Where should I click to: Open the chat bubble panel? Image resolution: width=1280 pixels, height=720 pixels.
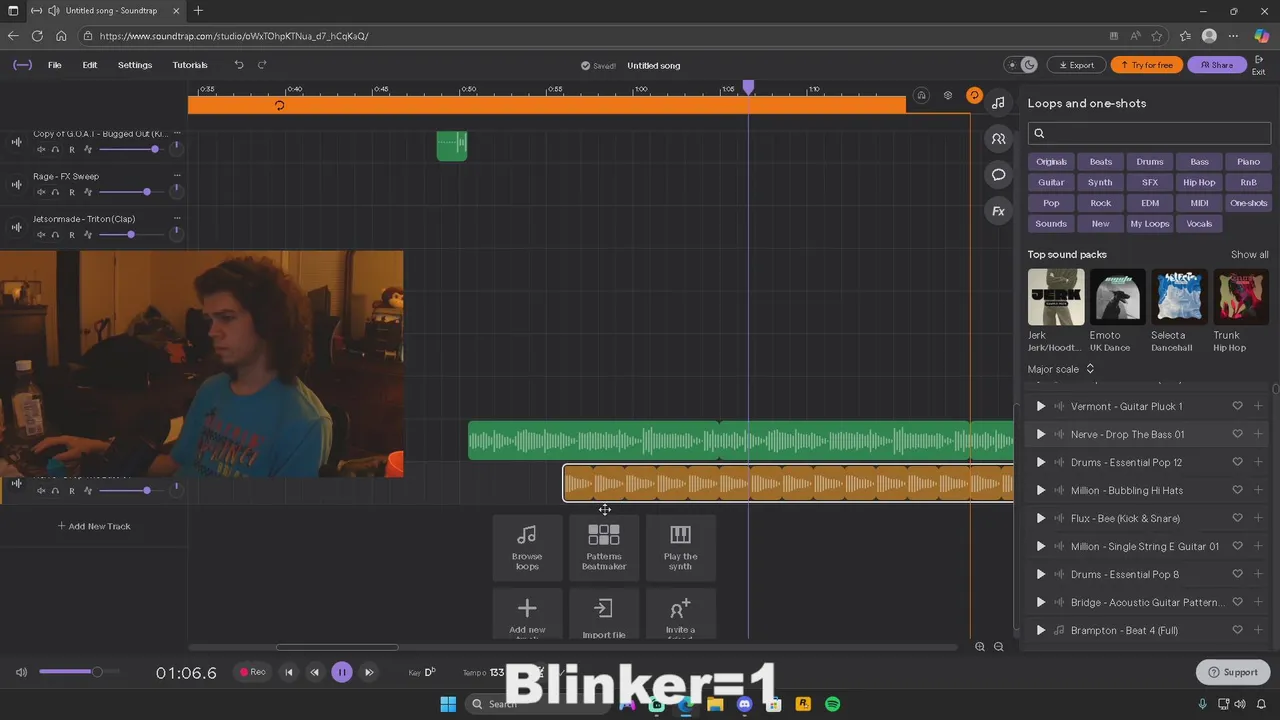click(998, 175)
